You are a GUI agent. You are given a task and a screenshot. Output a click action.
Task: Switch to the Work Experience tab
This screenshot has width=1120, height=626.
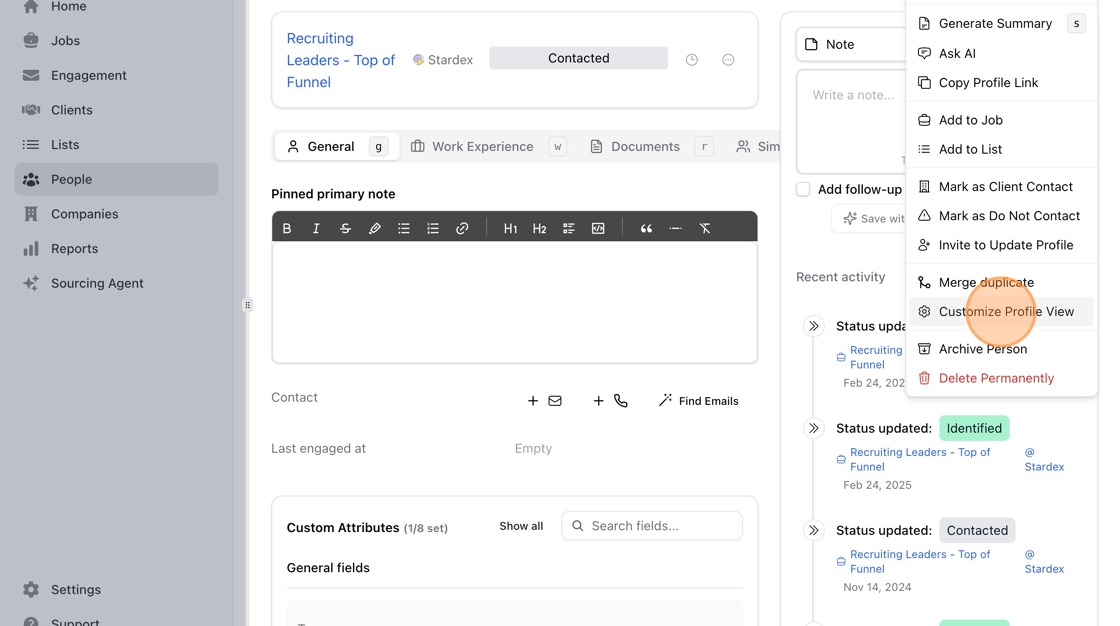tap(472, 146)
